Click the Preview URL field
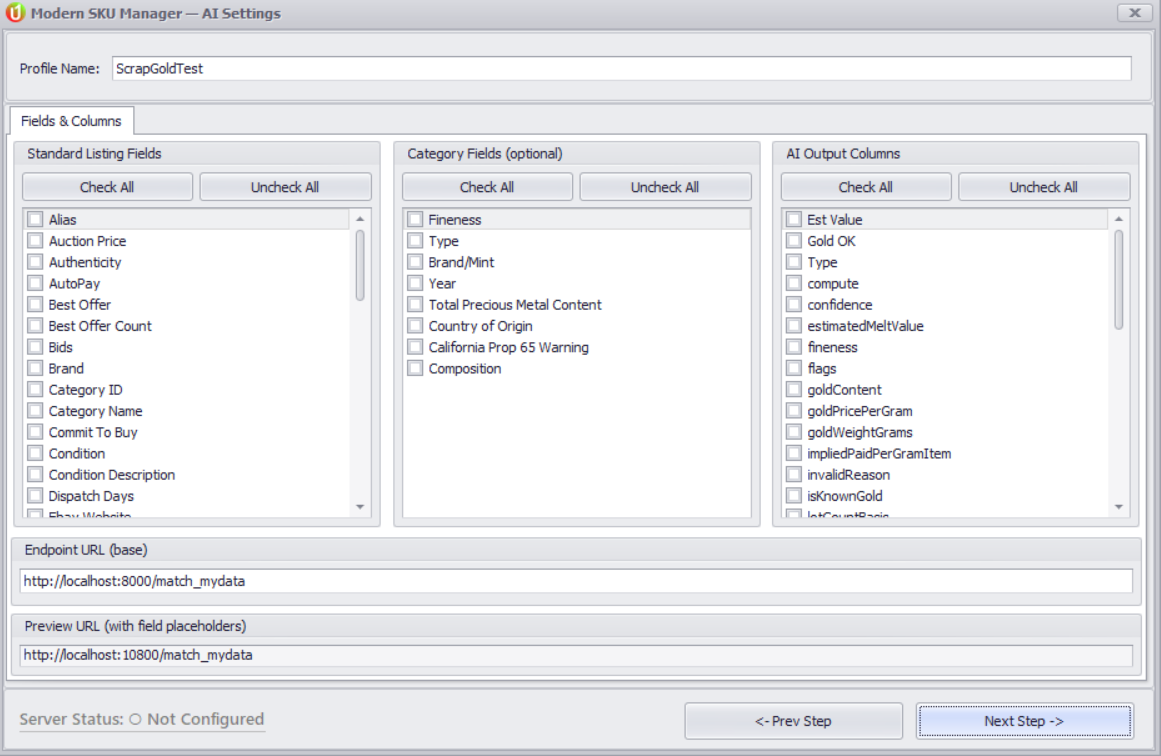The height and width of the screenshot is (756, 1161). click(576, 655)
